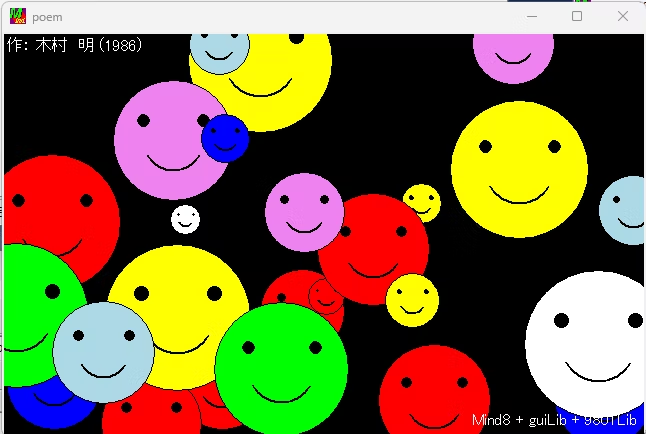Maximize the poem window

click(x=577, y=16)
